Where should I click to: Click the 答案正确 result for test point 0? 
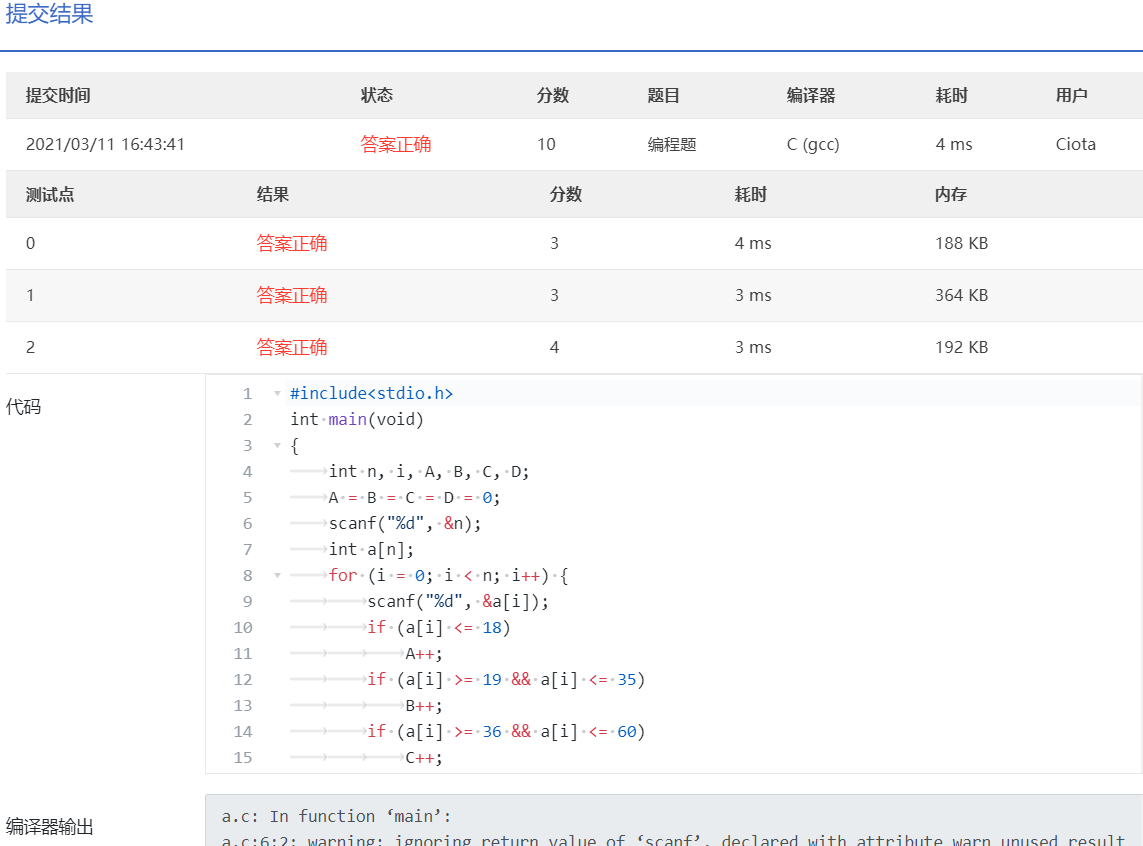[x=292, y=243]
